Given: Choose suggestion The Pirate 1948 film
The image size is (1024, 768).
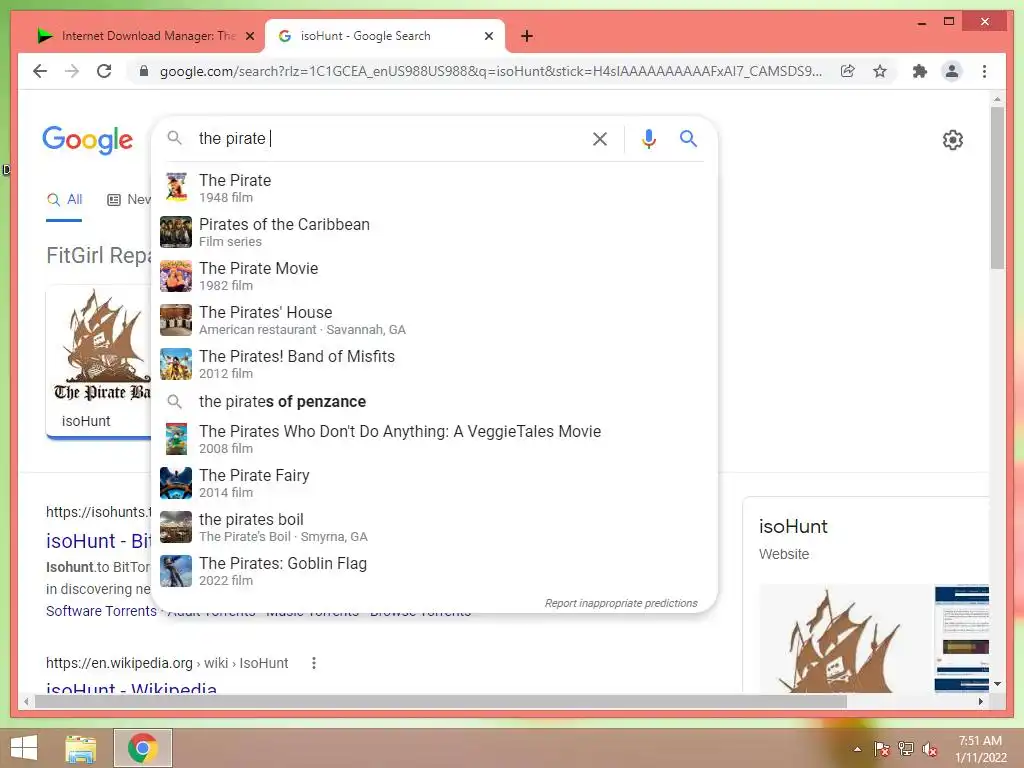Looking at the screenshot, I should (x=434, y=187).
